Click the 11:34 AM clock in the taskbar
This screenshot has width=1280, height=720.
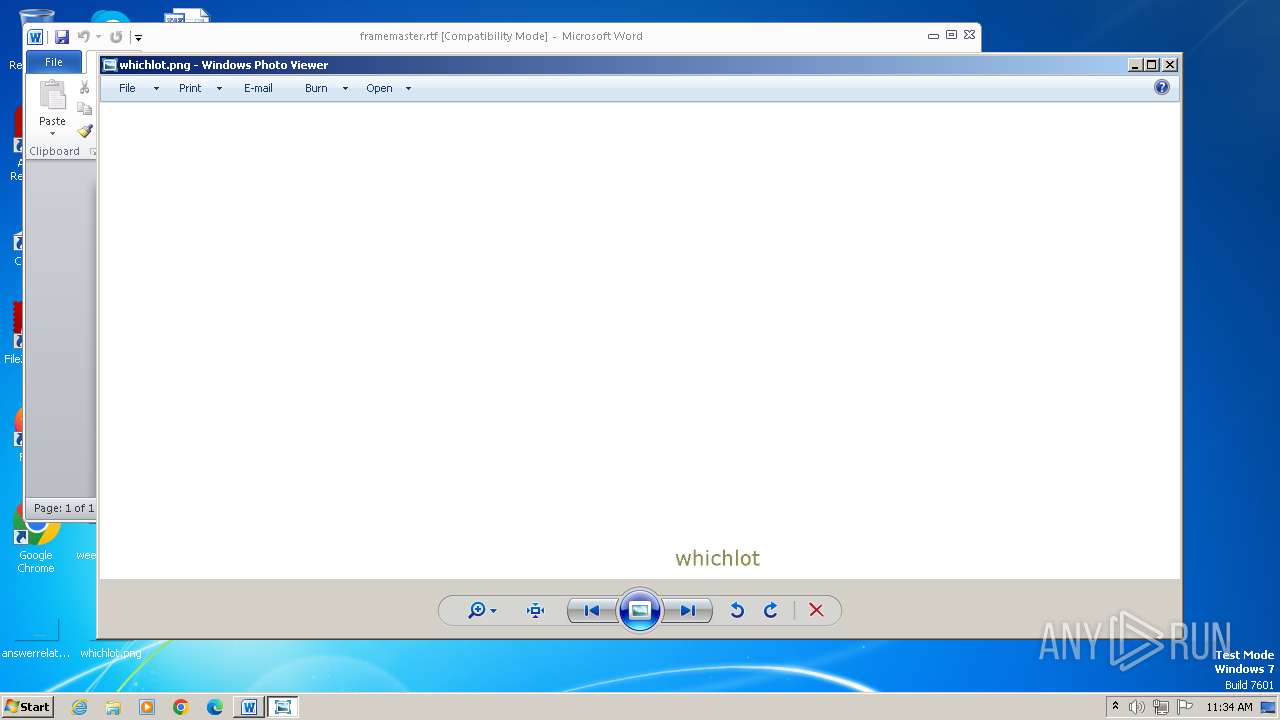click(1229, 707)
